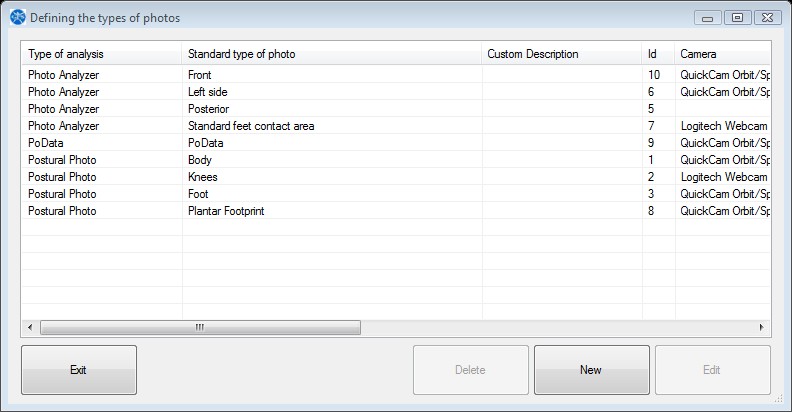Close the dialog with the X button

point(768,18)
